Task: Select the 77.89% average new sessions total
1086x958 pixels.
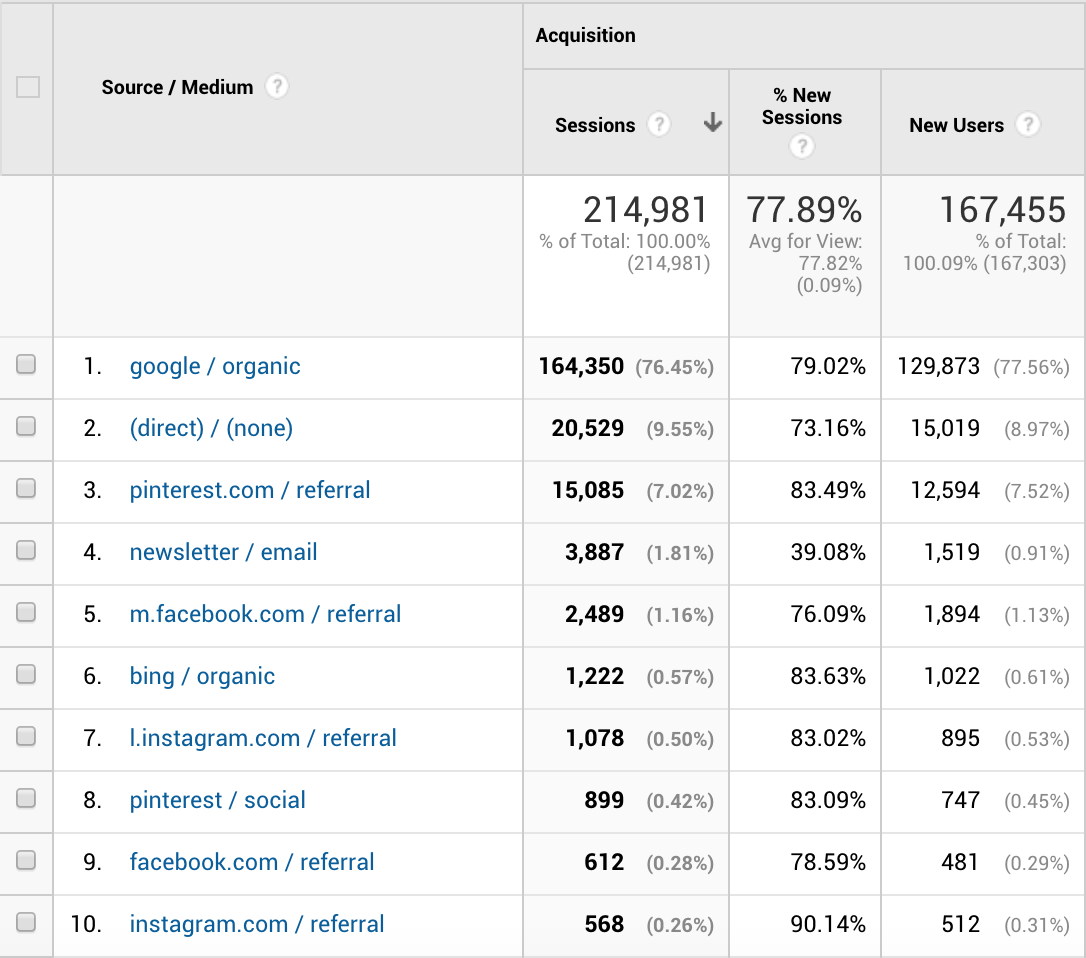Action: click(804, 210)
